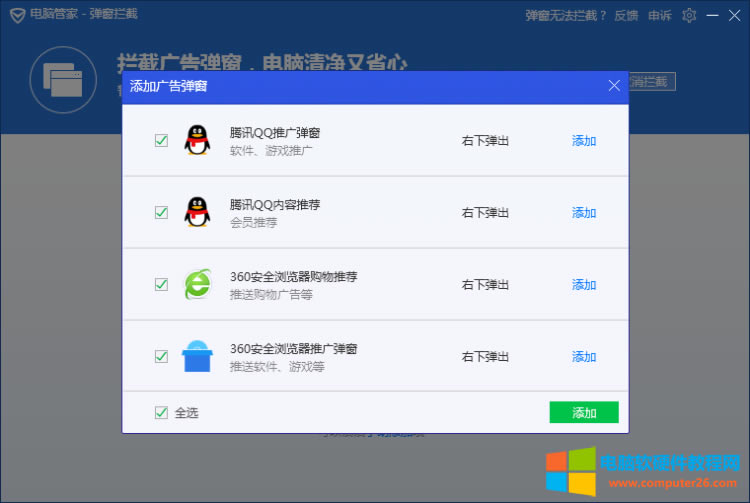Open settings via the gear icon in title bar
750x503 pixels.
[689, 15]
